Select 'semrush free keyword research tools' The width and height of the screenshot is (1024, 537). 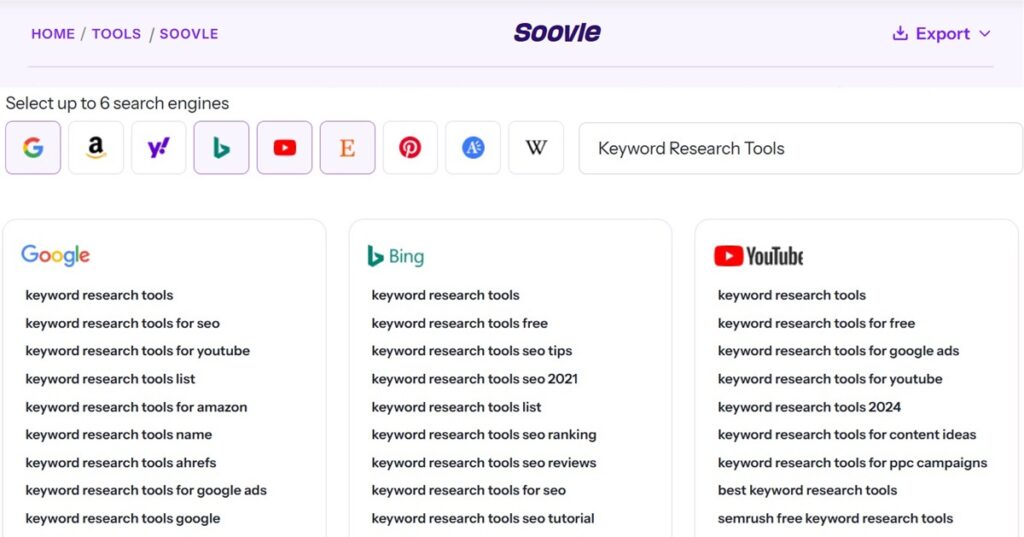pyautogui.click(x=835, y=518)
